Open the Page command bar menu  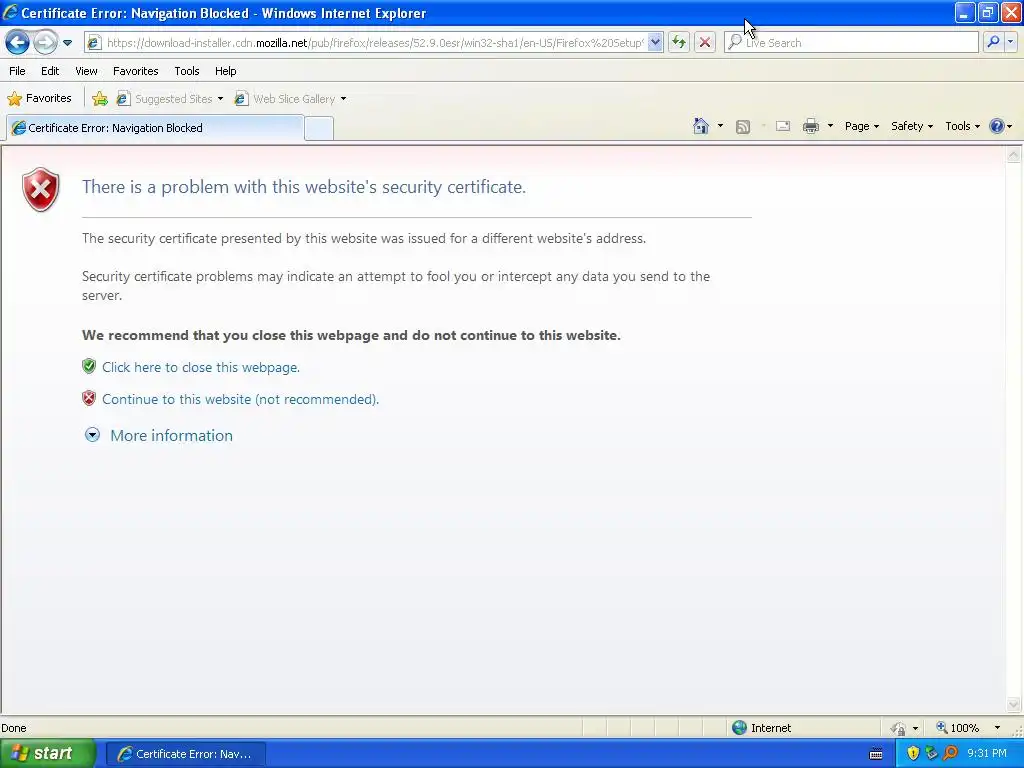click(x=861, y=127)
